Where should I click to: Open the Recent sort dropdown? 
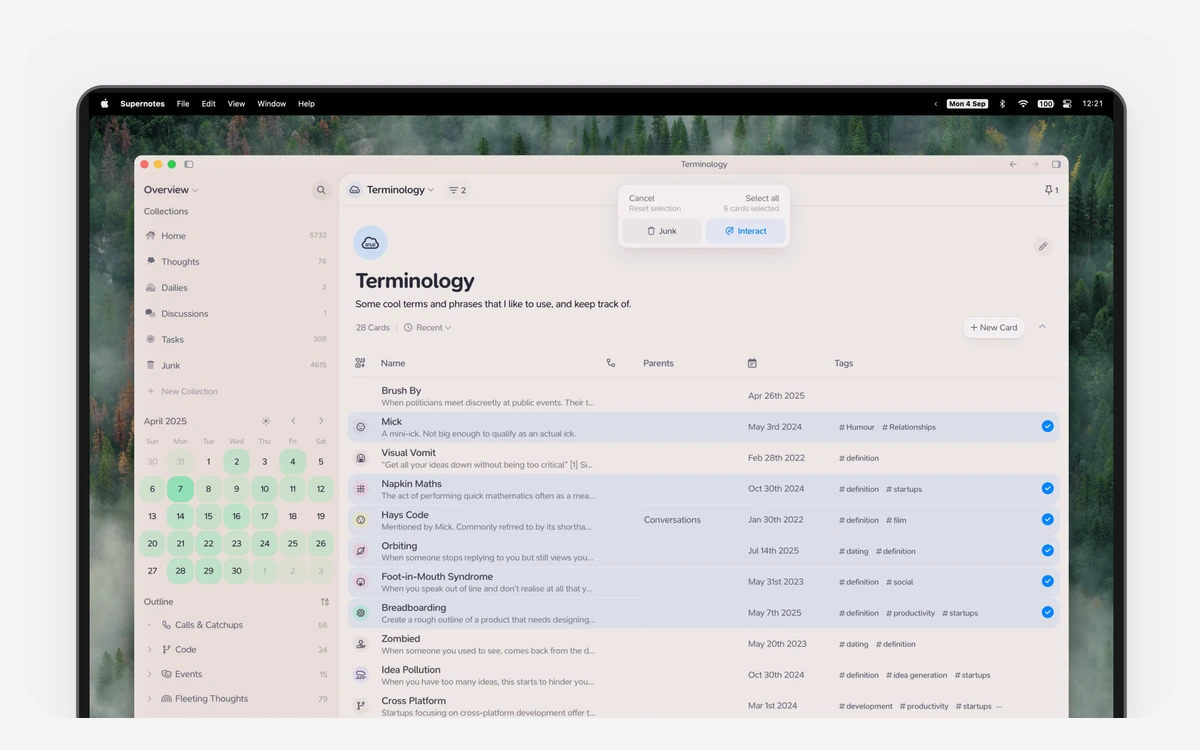pyautogui.click(x=427, y=328)
